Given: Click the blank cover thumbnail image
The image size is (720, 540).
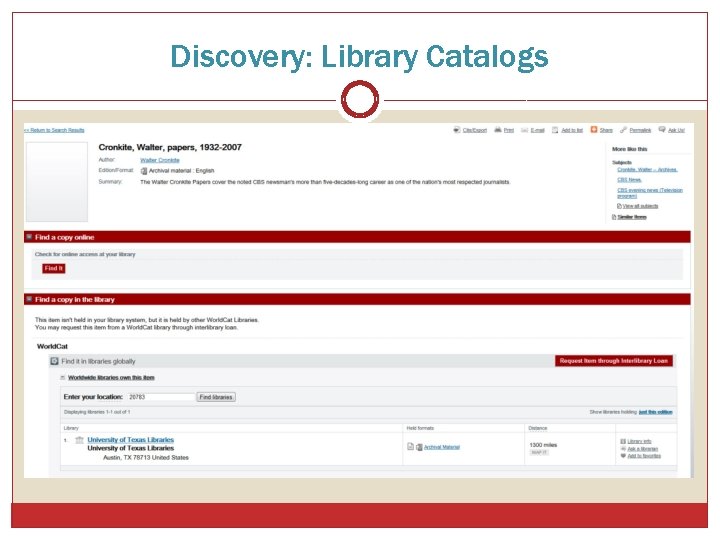Looking at the screenshot, I should pos(57,182).
